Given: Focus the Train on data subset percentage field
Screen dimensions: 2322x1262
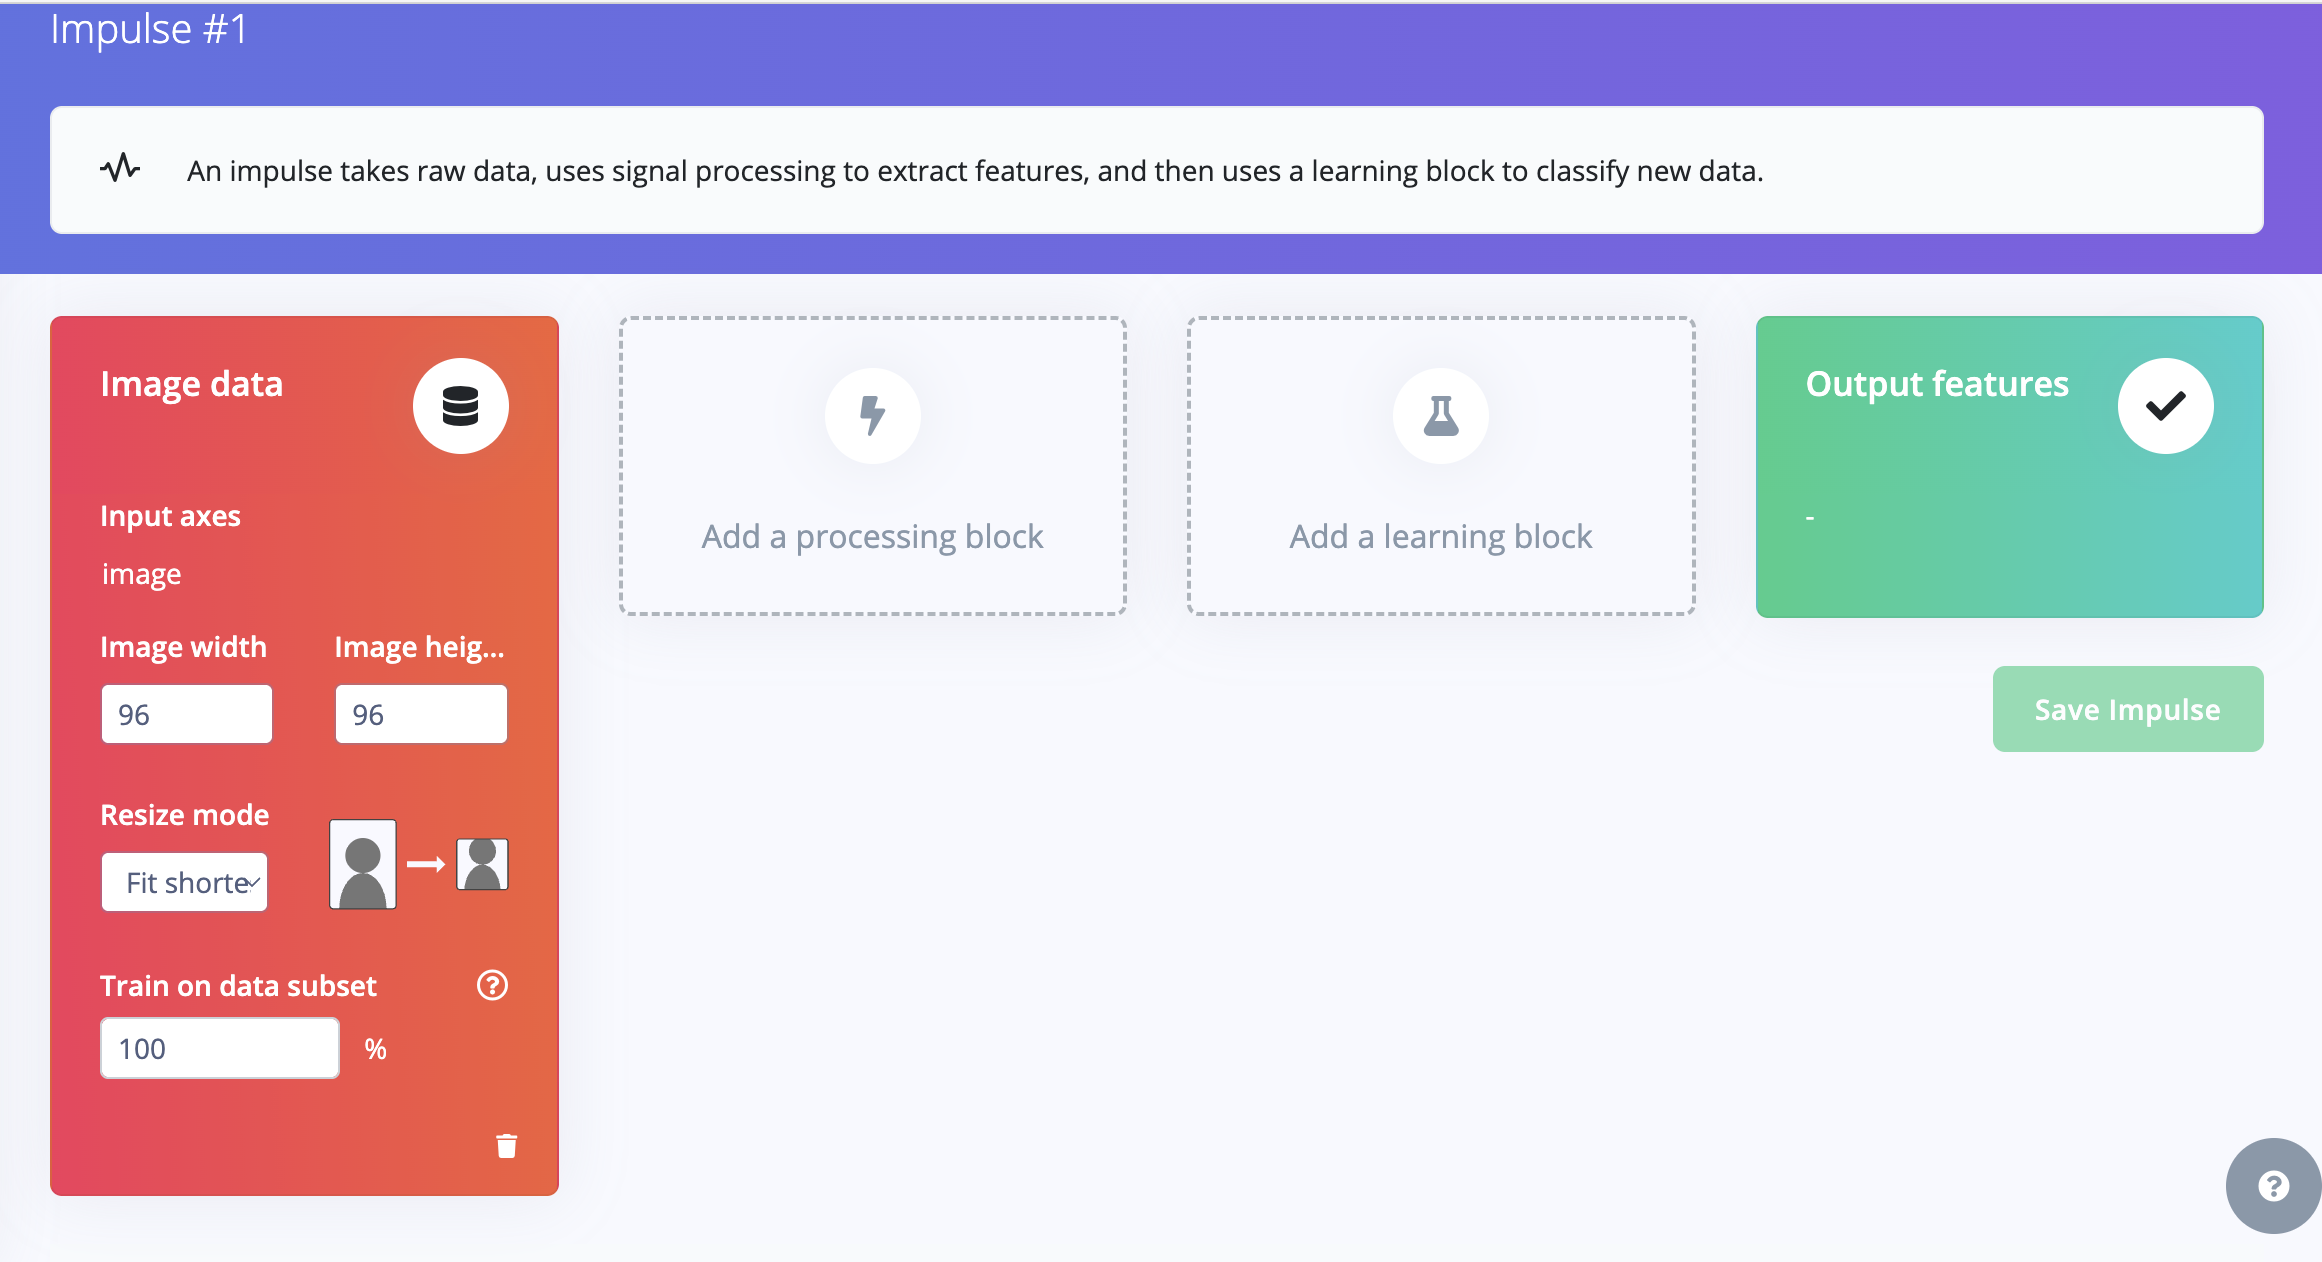Looking at the screenshot, I should coord(220,1048).
